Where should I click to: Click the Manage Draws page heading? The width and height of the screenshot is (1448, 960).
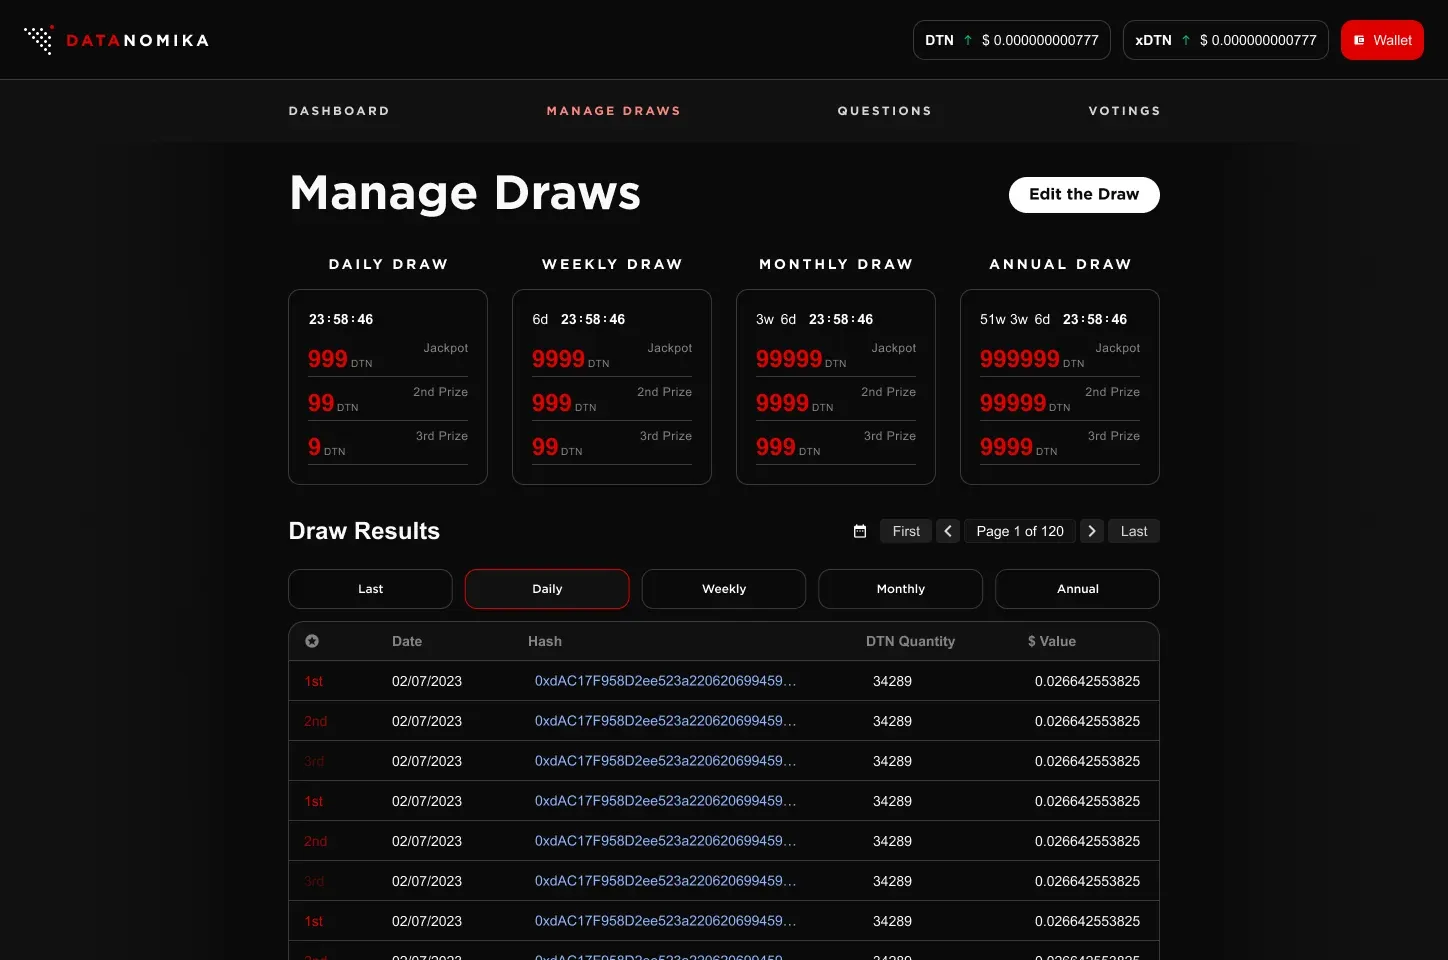[465, 193]
